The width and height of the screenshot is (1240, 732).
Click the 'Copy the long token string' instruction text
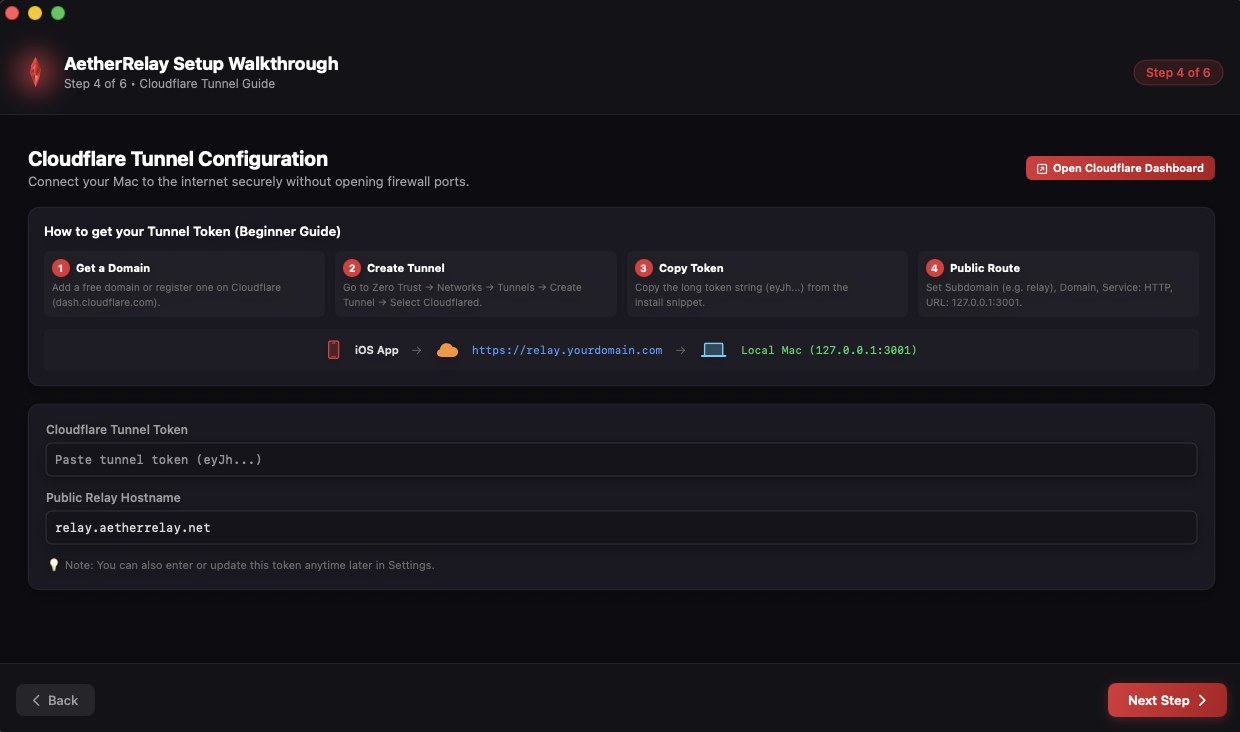click(x=742, y=295)
